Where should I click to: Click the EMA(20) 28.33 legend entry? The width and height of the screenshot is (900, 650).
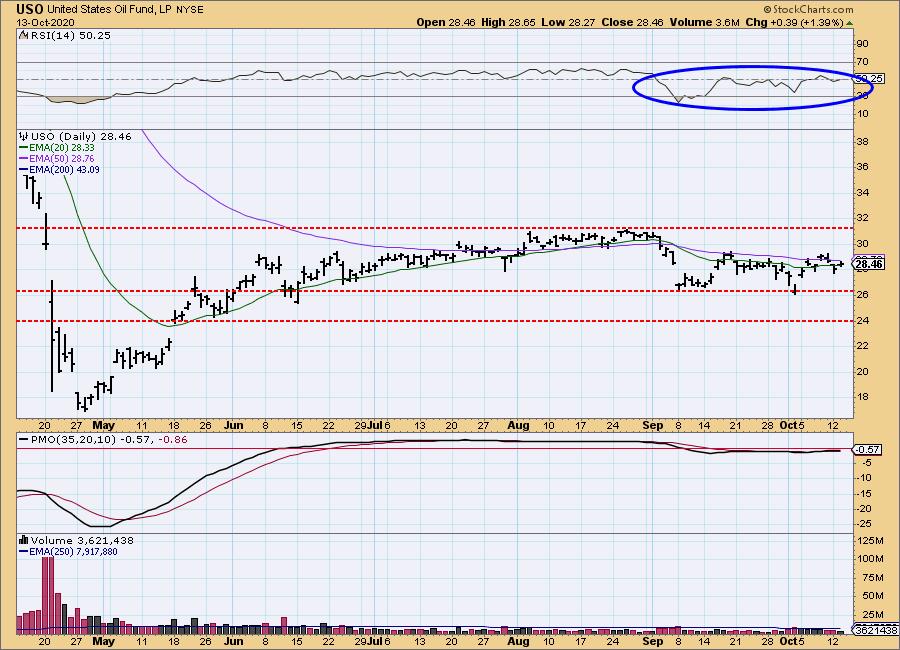click(57, 148)
